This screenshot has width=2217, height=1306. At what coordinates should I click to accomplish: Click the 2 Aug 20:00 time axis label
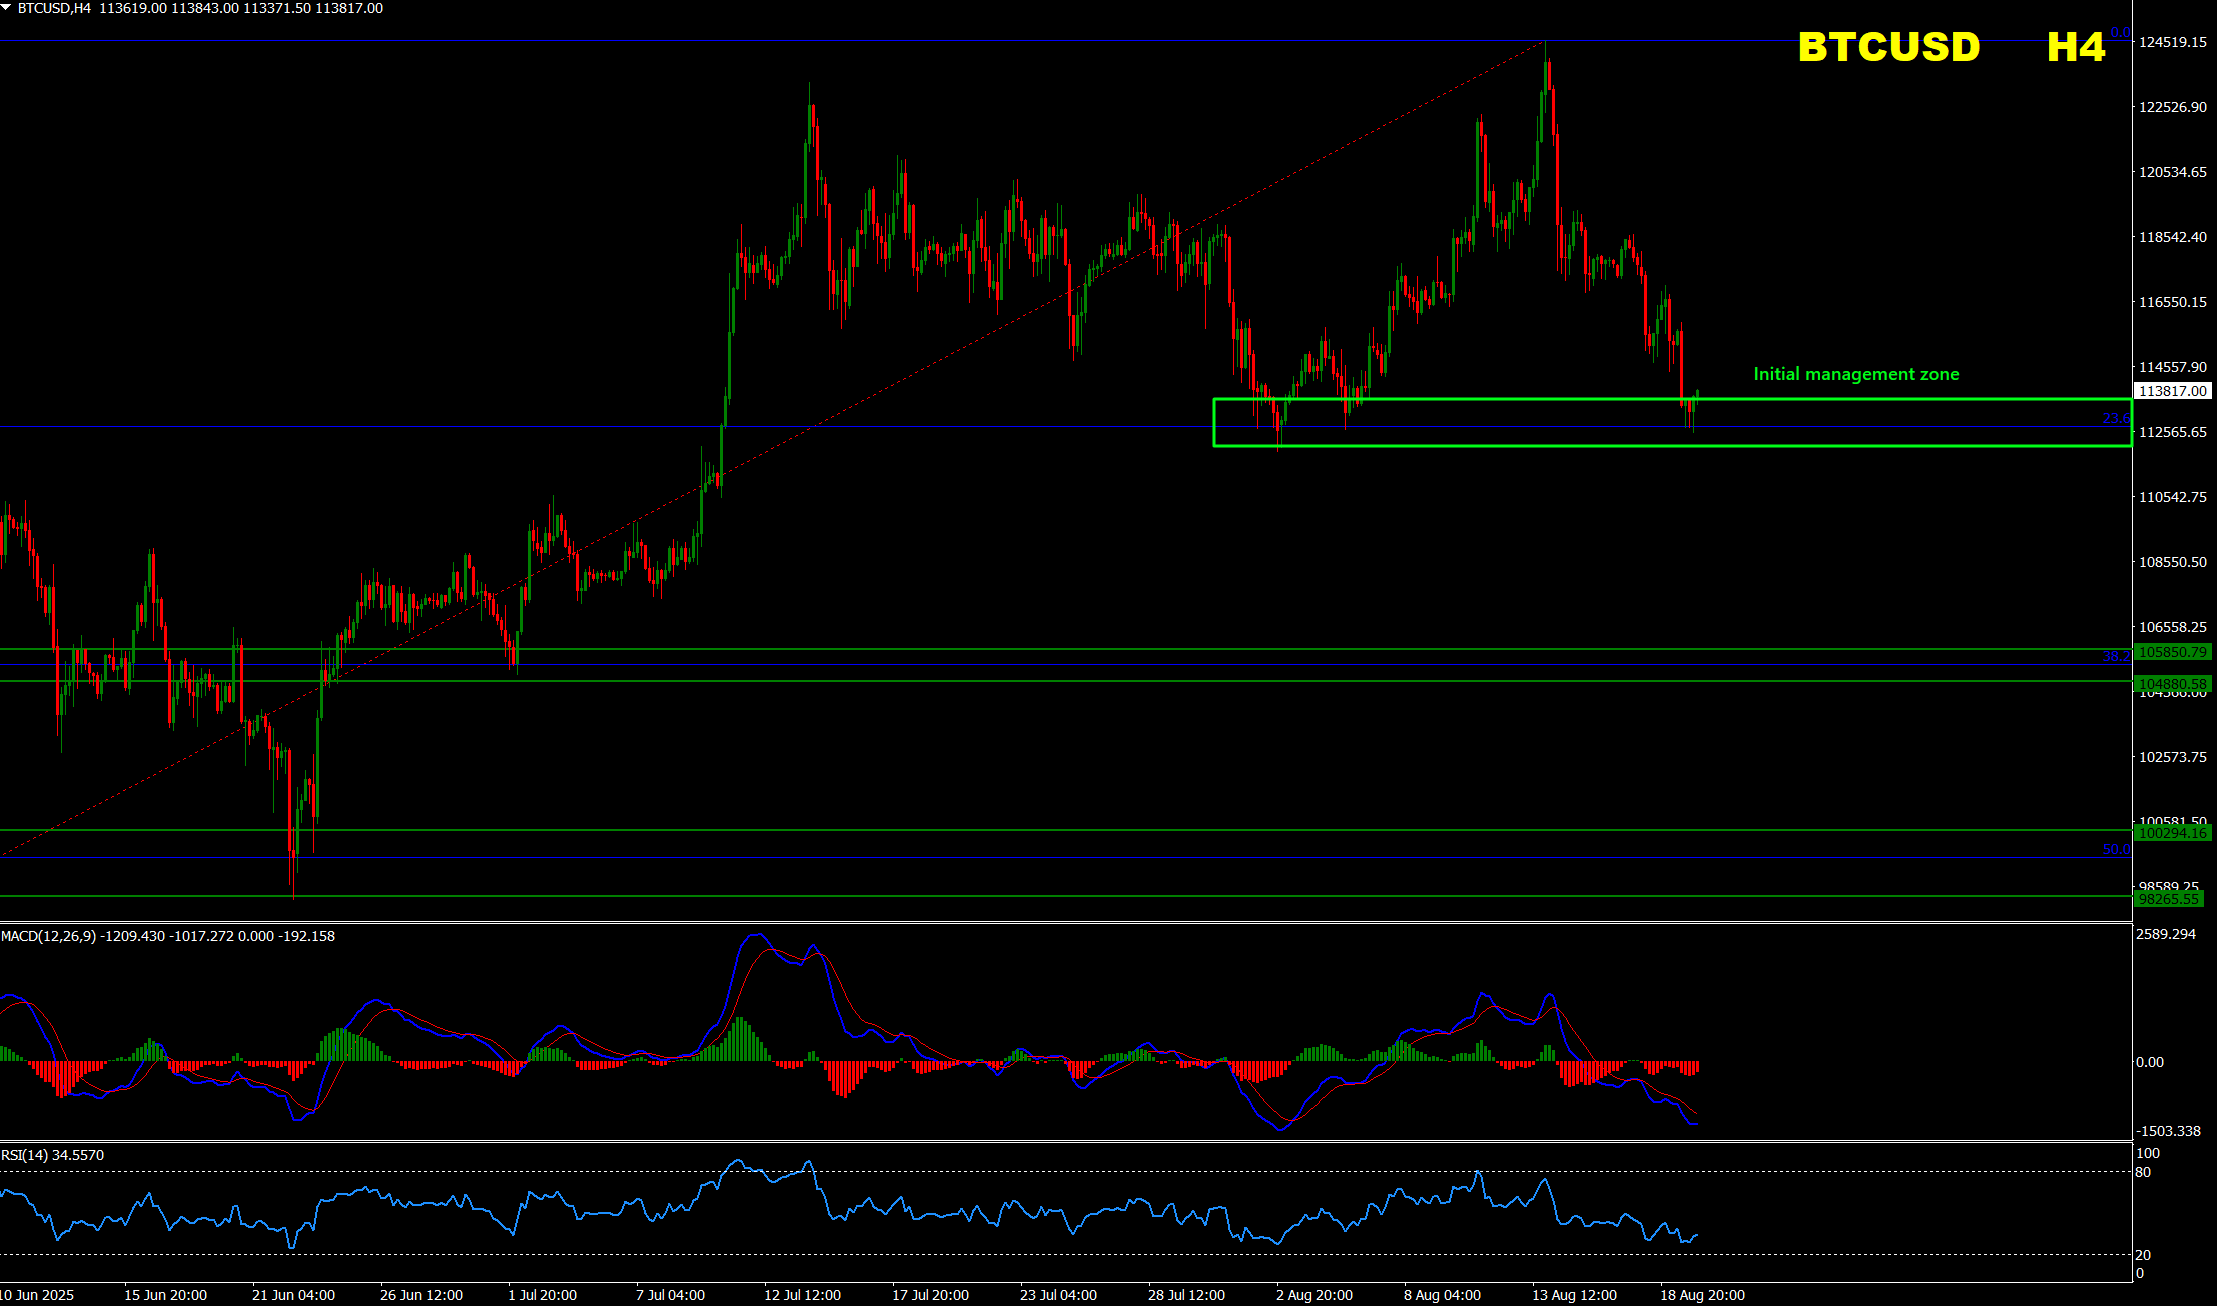pyautogui.click(x=1314, y=1295)
